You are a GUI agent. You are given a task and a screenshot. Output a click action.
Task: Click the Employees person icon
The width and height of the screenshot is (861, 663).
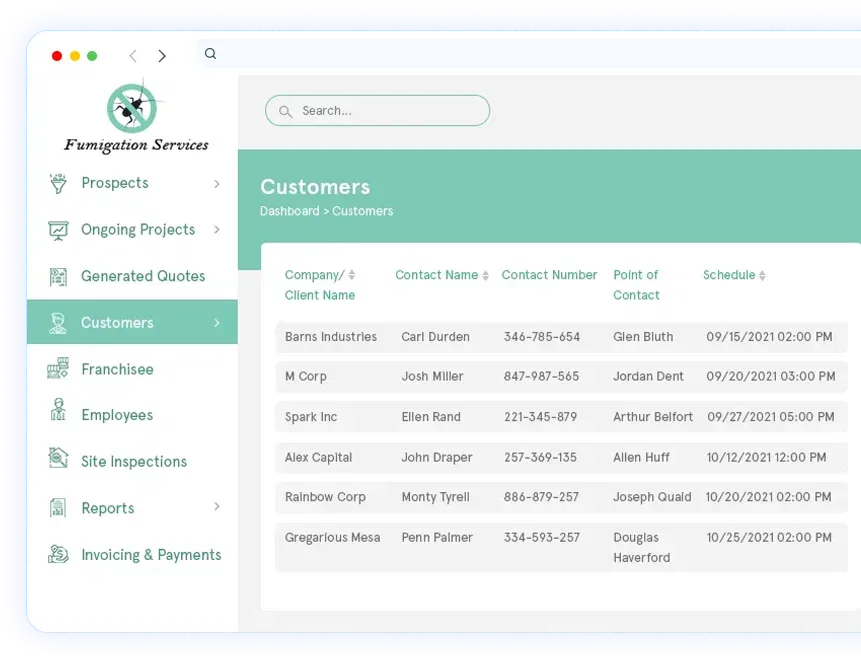(58, 414)
